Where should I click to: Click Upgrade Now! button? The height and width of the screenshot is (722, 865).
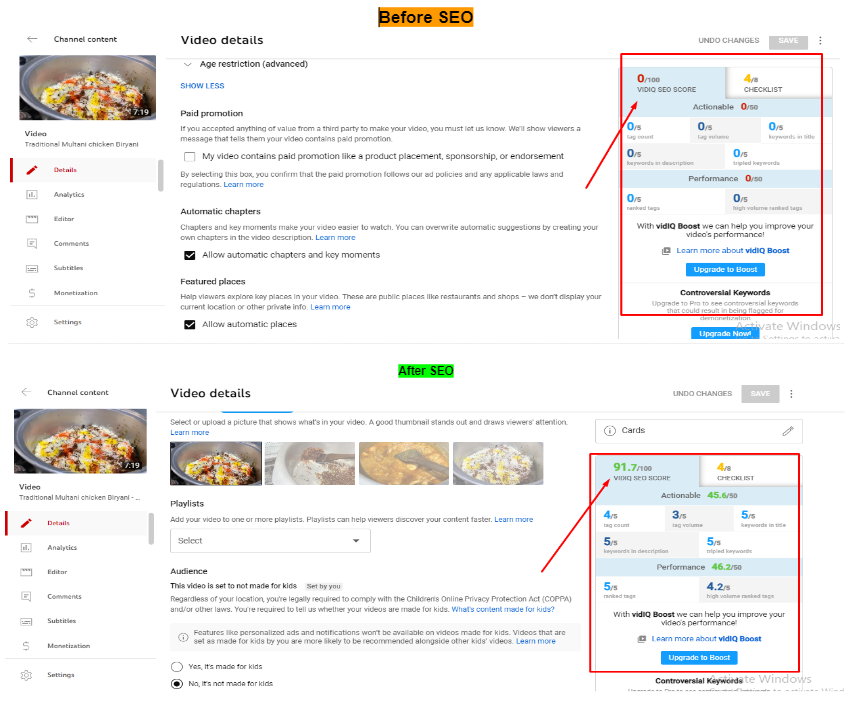coord(725,333)
